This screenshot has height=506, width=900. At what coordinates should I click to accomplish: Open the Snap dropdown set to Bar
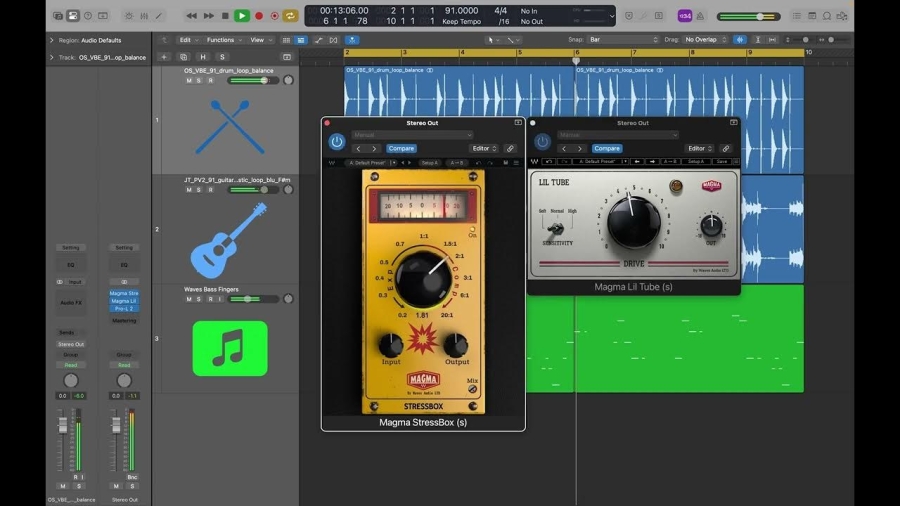[x=623, y=40]
